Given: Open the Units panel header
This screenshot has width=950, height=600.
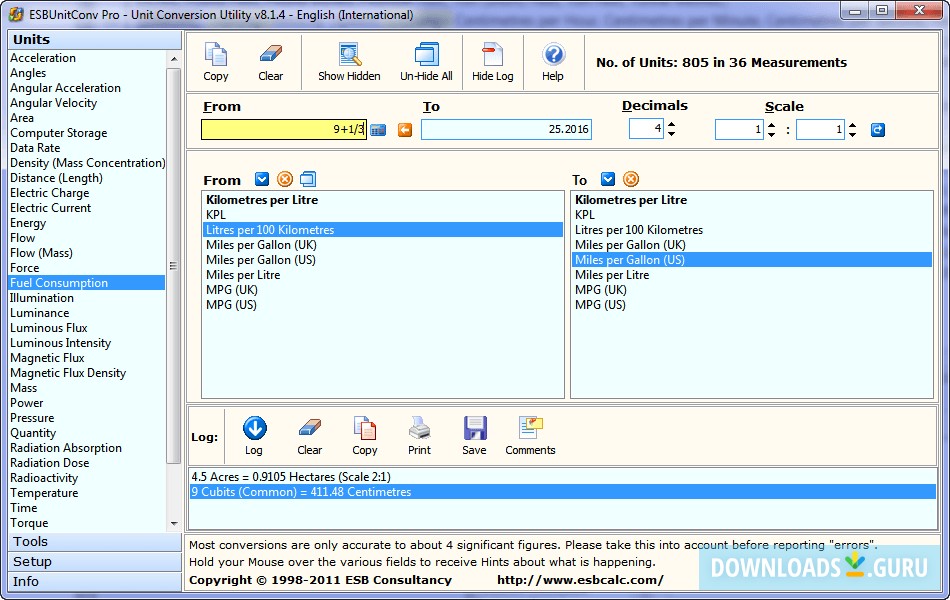Looking at the screenshot, I should [95, 39].
